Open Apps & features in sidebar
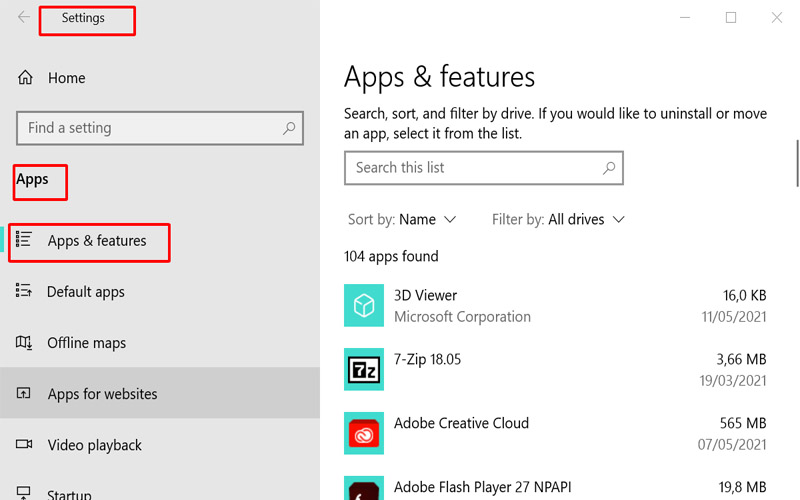The image size is (800, 500). coord(96,241)
